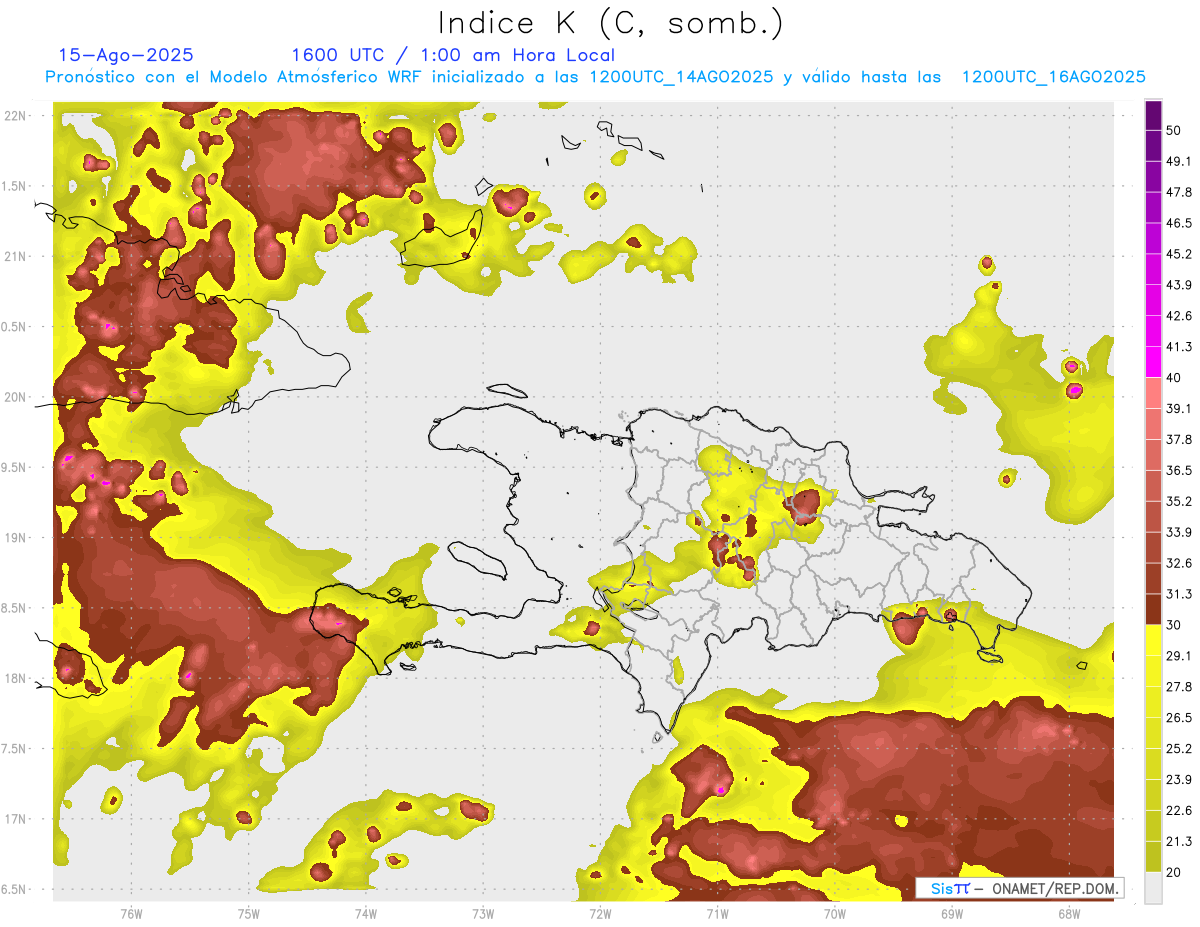Click the colorbar value "40"
The width and height of the screenshot is (1200, 927).
(1174, 378)
